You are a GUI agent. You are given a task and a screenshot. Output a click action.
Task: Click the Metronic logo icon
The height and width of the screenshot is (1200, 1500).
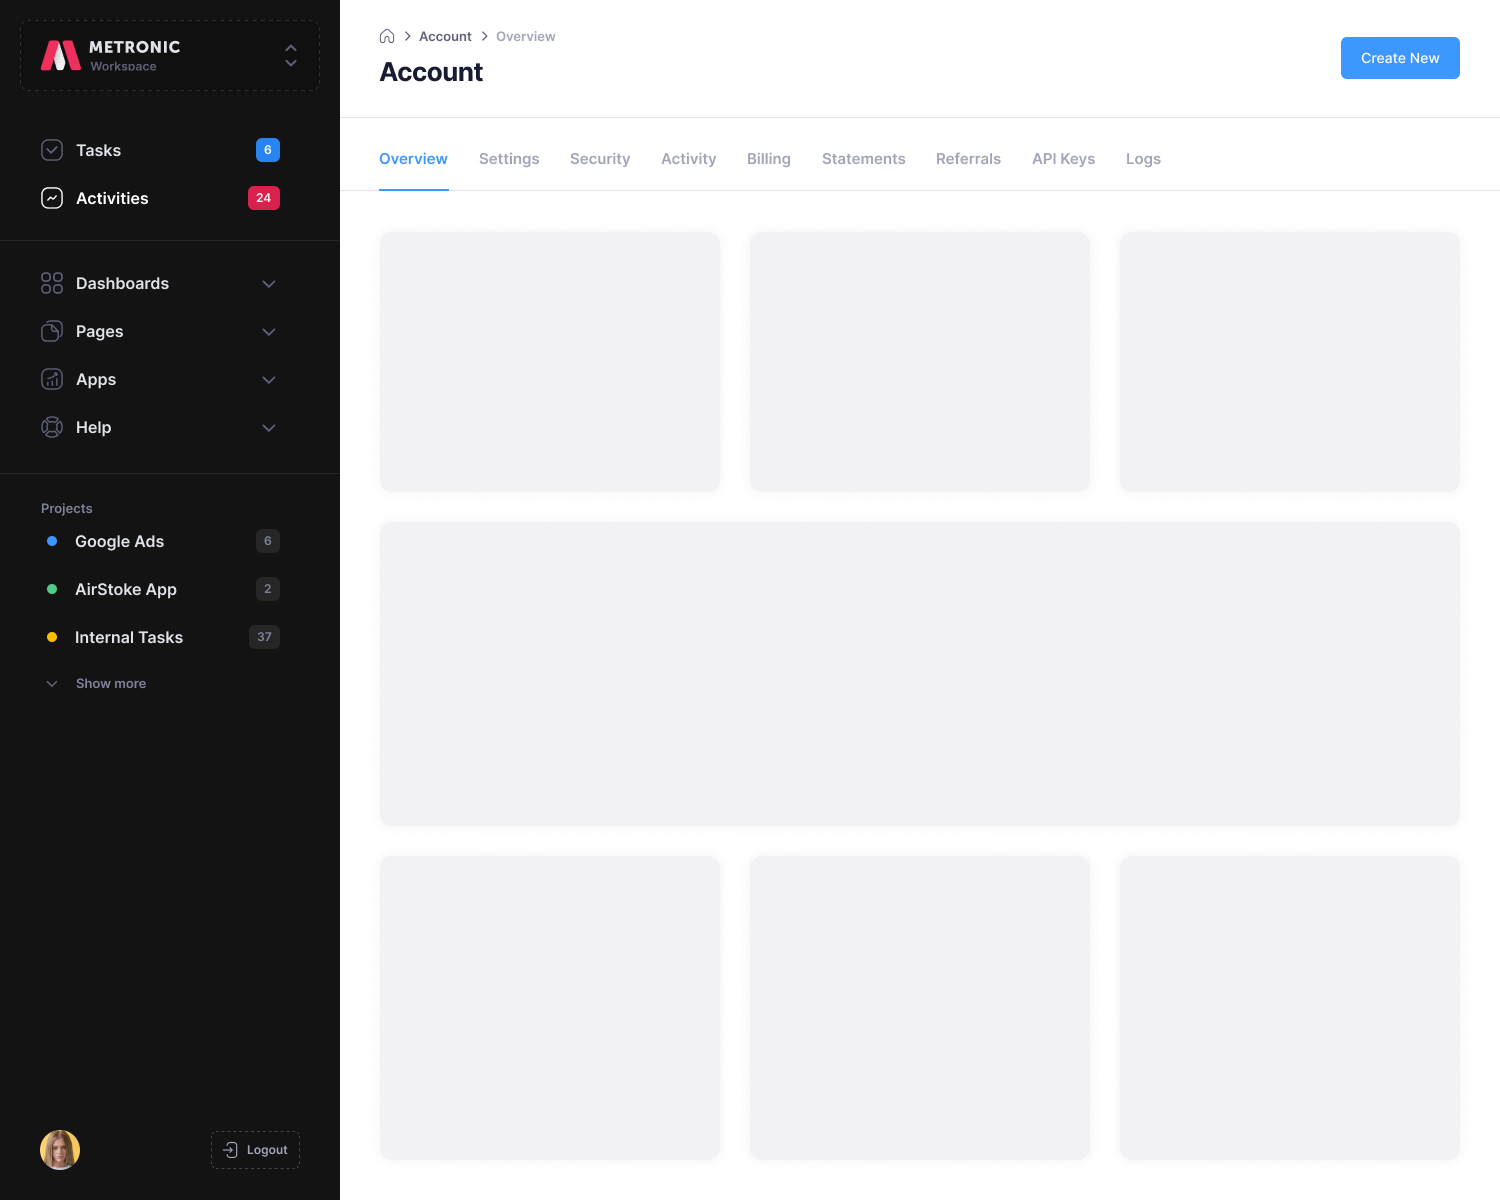(x=60, y=56)
